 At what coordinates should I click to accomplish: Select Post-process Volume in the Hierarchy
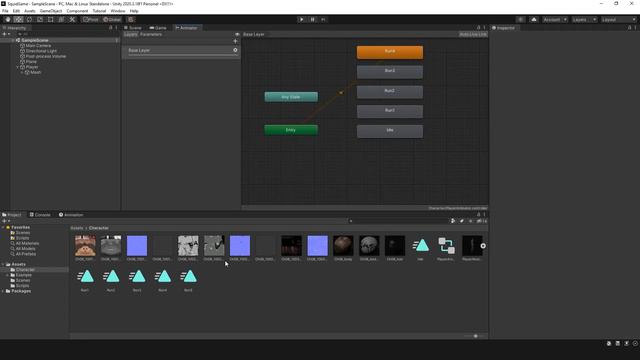pyautogui.click(x=46, y=56)
